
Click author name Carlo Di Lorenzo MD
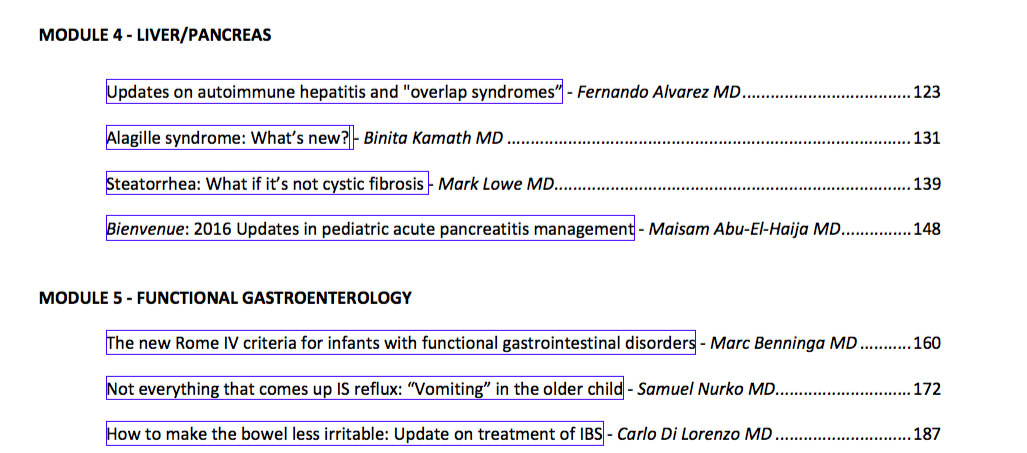click(x=695, y=435)
